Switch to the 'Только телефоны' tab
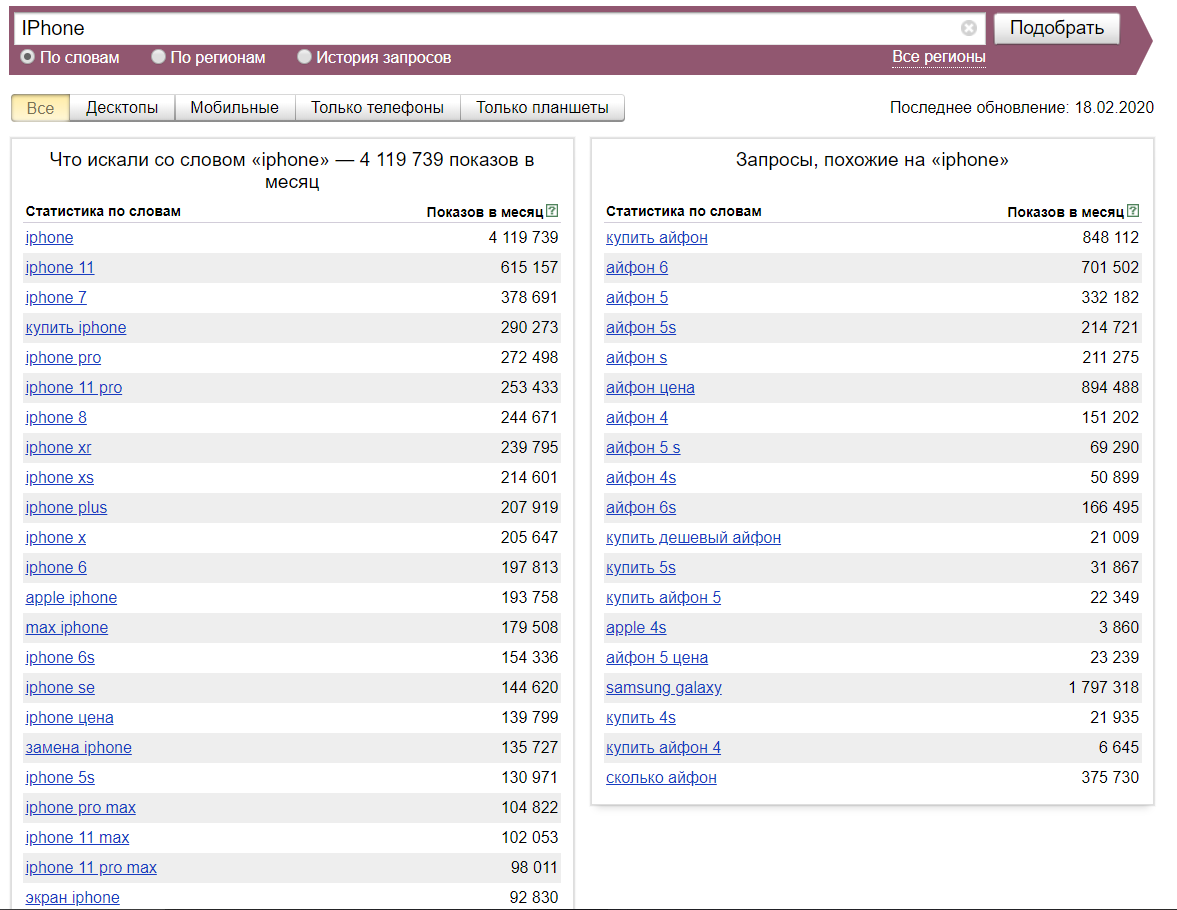1177x910 pixels. (377, 108)
